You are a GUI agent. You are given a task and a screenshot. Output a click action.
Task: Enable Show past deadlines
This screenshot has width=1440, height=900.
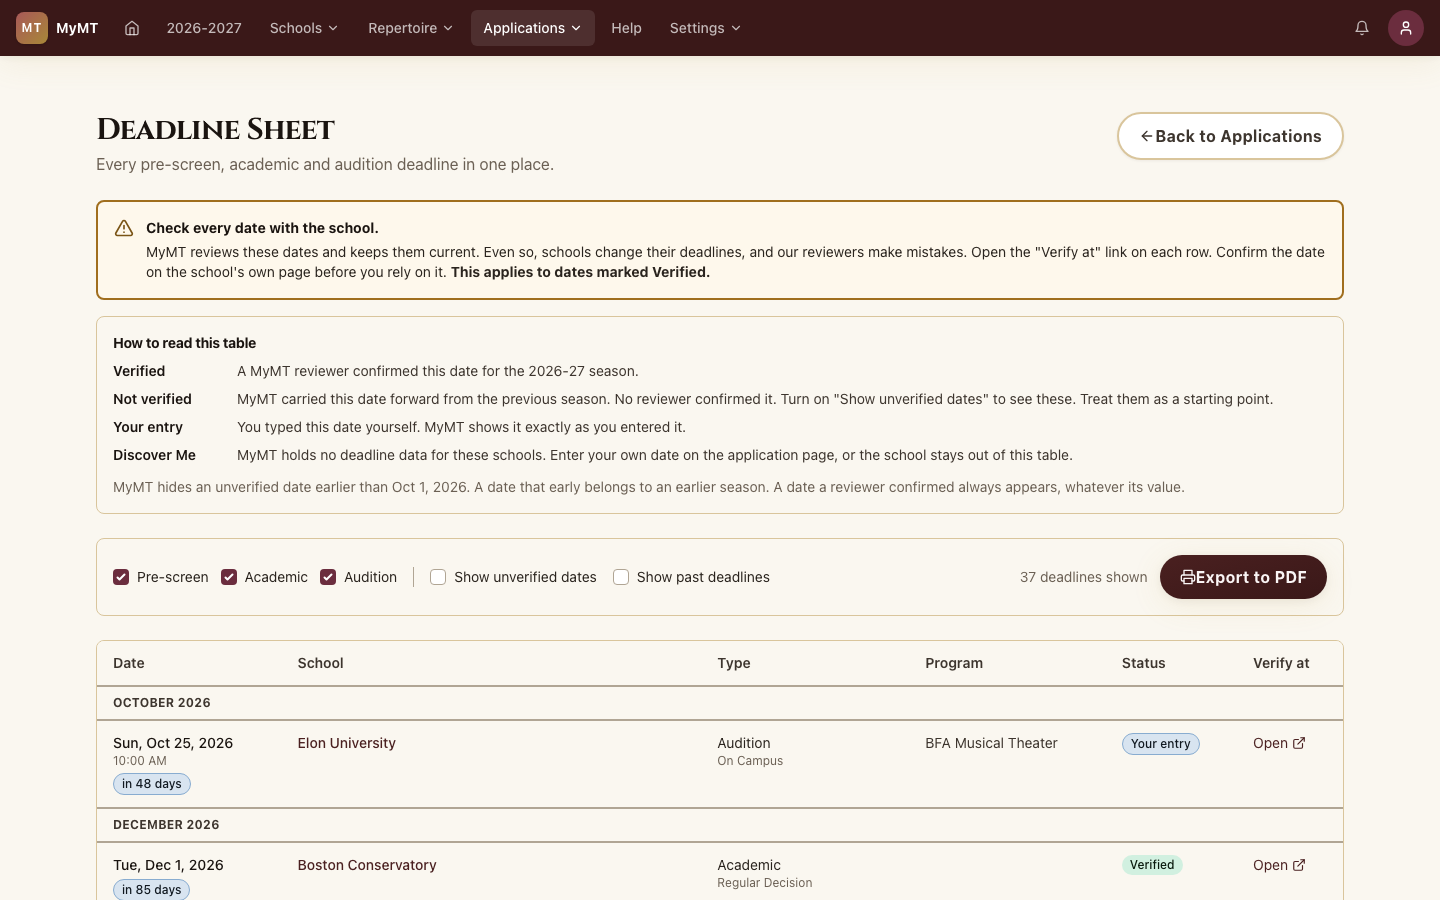pos(621,577)
